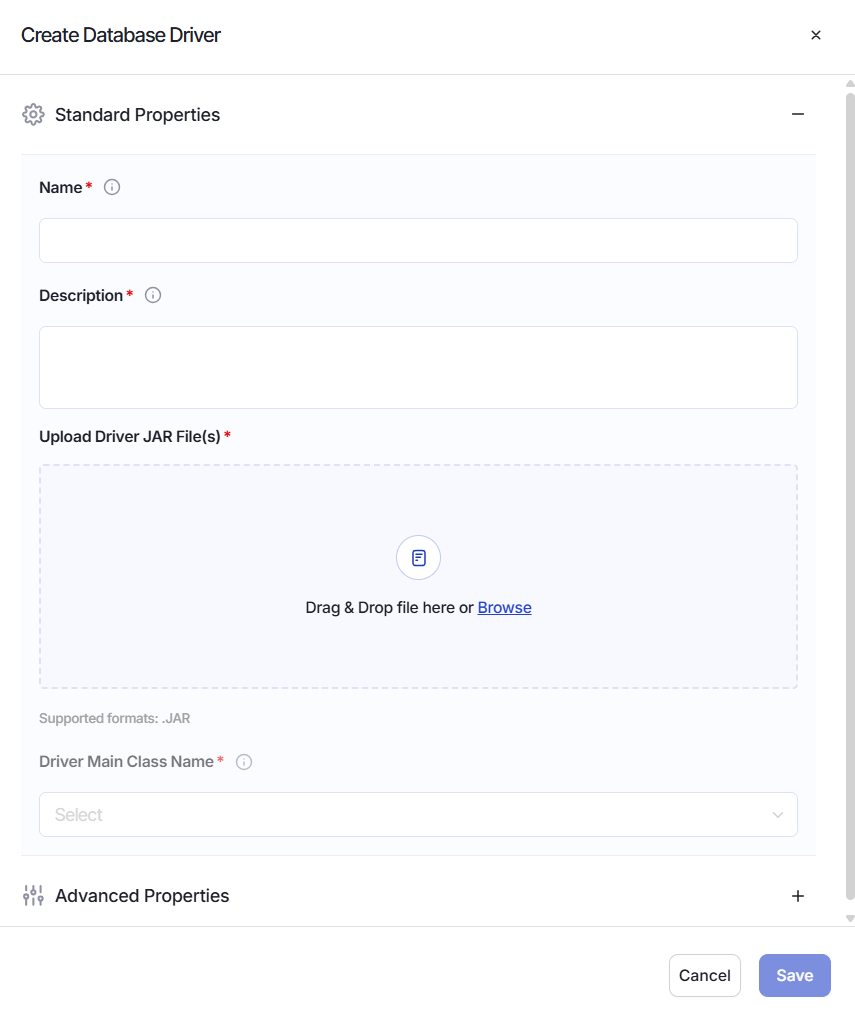Screen dimensions: 855x1011
Task: Click the Browse link to choose a file
Action: tap(504, 607)
